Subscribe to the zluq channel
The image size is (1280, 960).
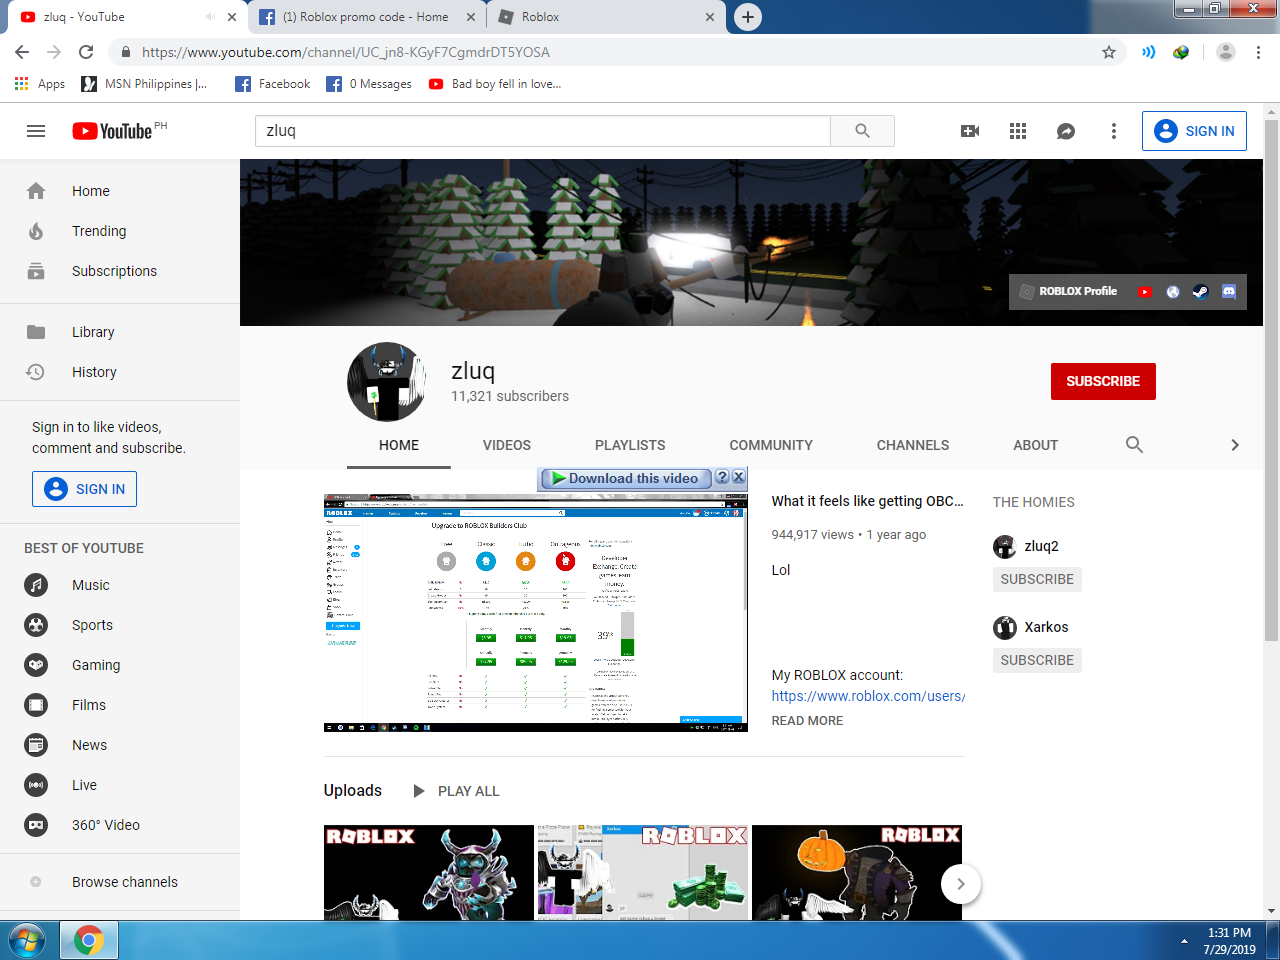pyautogui.click(x=1103, y=381)
